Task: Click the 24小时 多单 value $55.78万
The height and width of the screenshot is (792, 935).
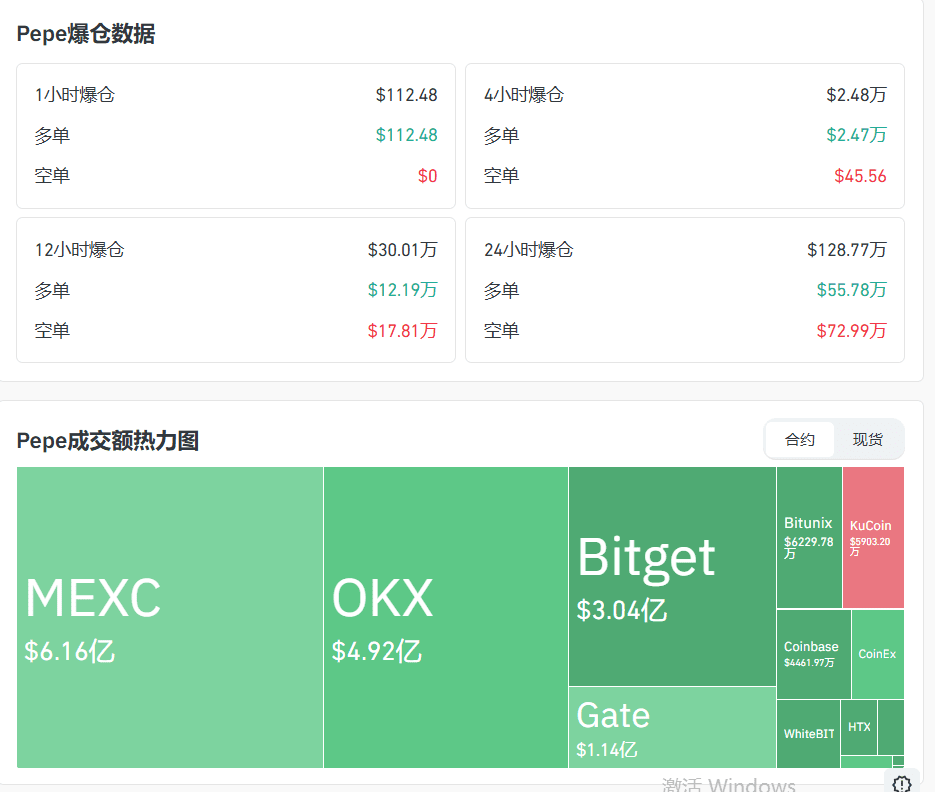Action: coord(852,290)
